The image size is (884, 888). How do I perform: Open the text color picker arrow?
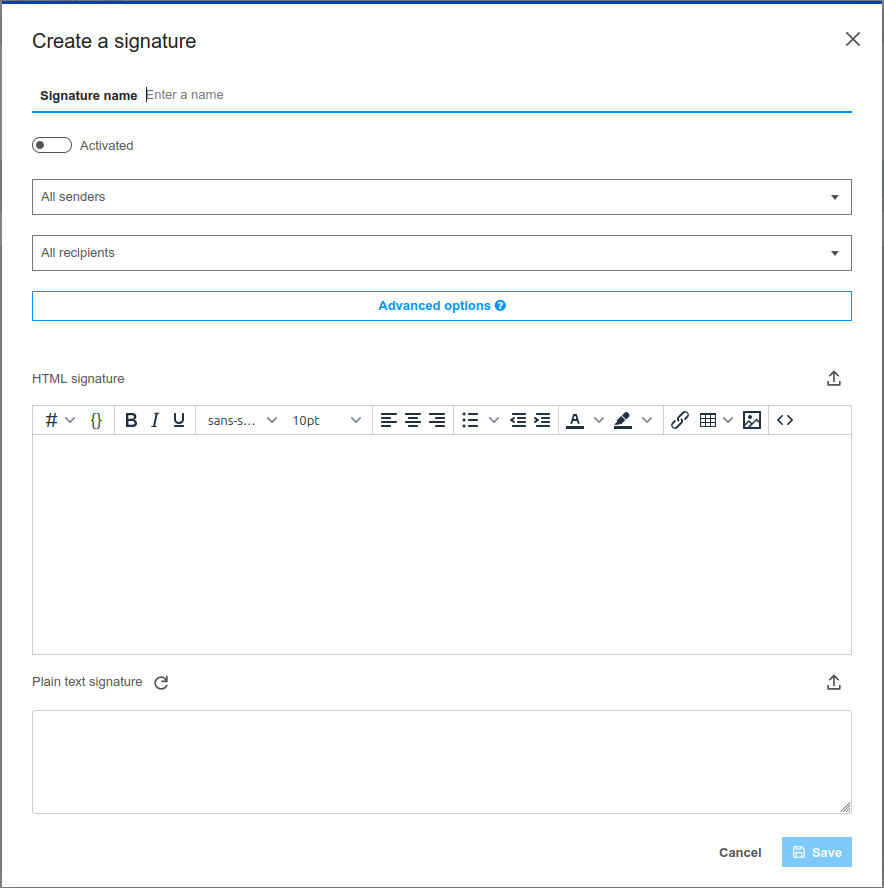(599, 421)
